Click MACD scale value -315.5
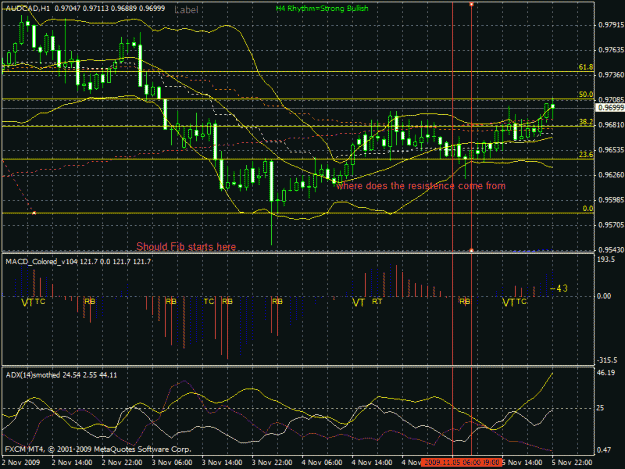 point(606,360)
